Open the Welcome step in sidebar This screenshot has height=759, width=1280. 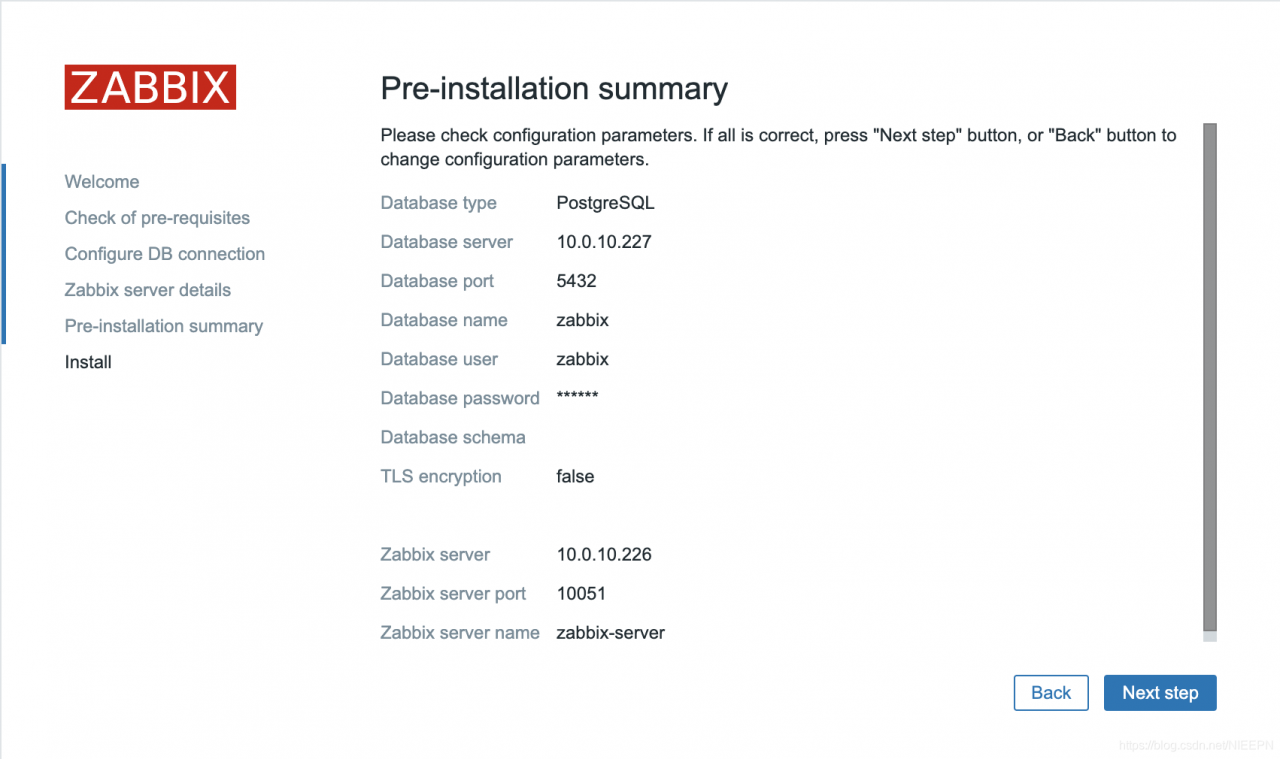click(x=102, y=182)
